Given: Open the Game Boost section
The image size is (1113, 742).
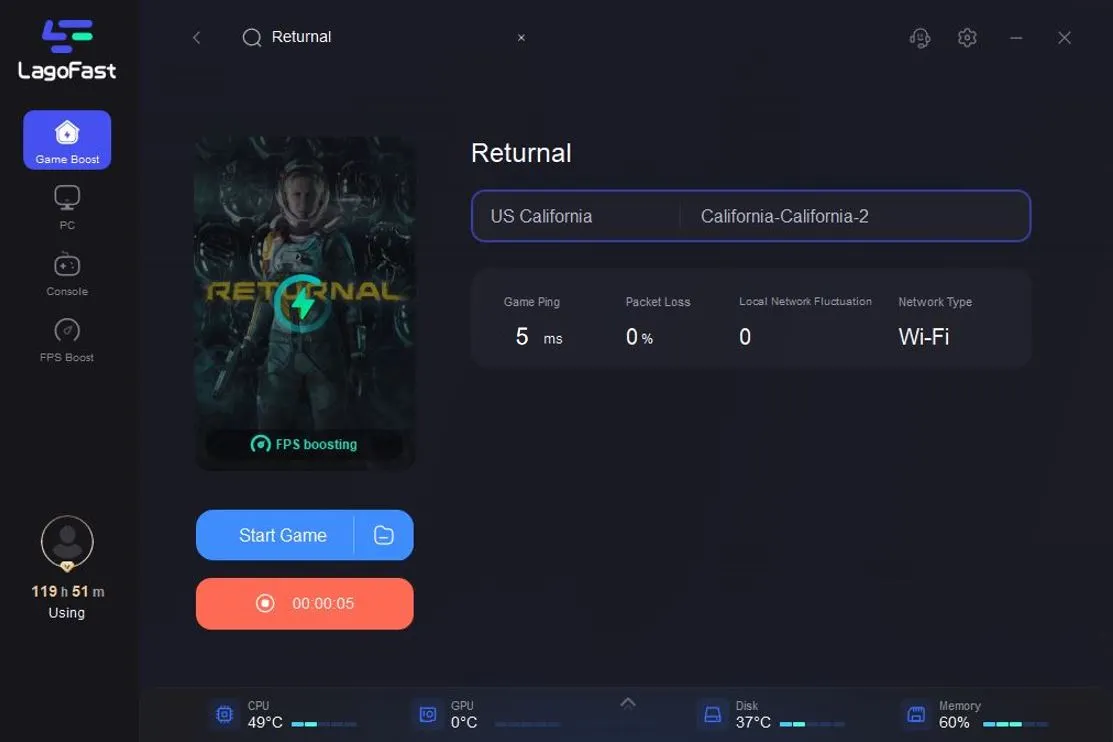Looking at the screenshot, I should pyautogui.click(x=67, y=140).
